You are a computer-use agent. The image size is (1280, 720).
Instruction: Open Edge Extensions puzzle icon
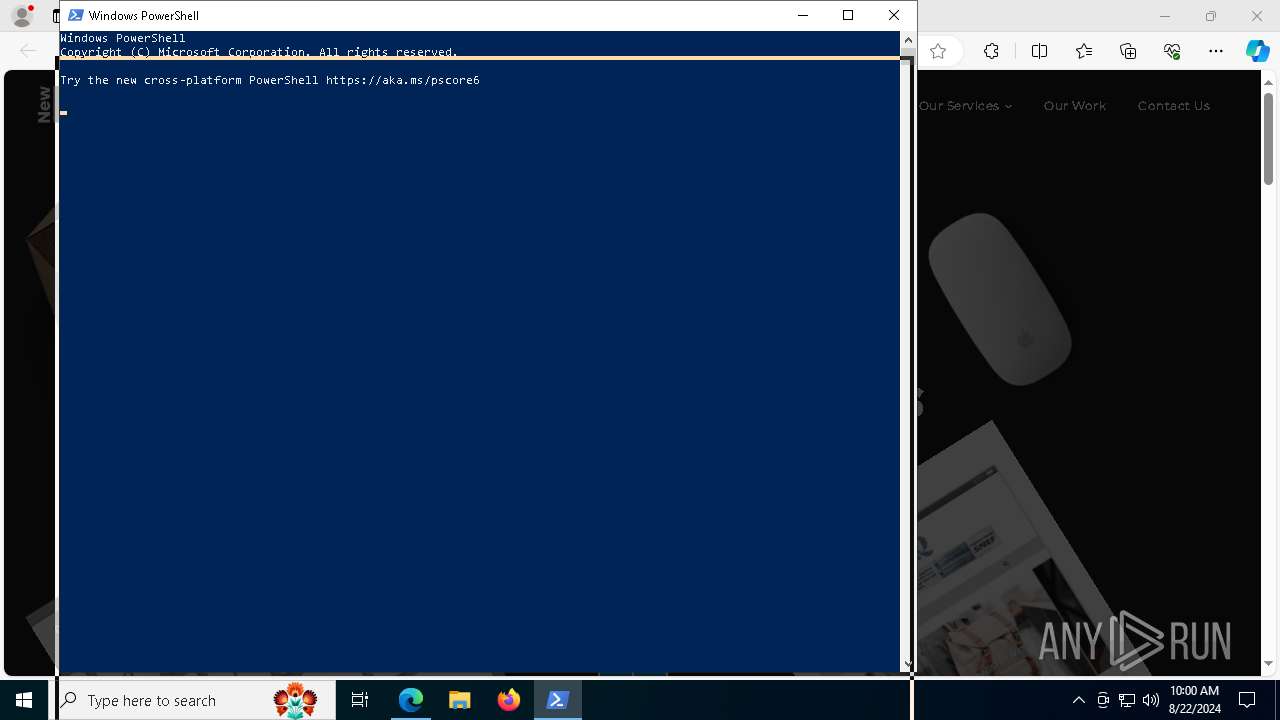[x=991, y=51]
